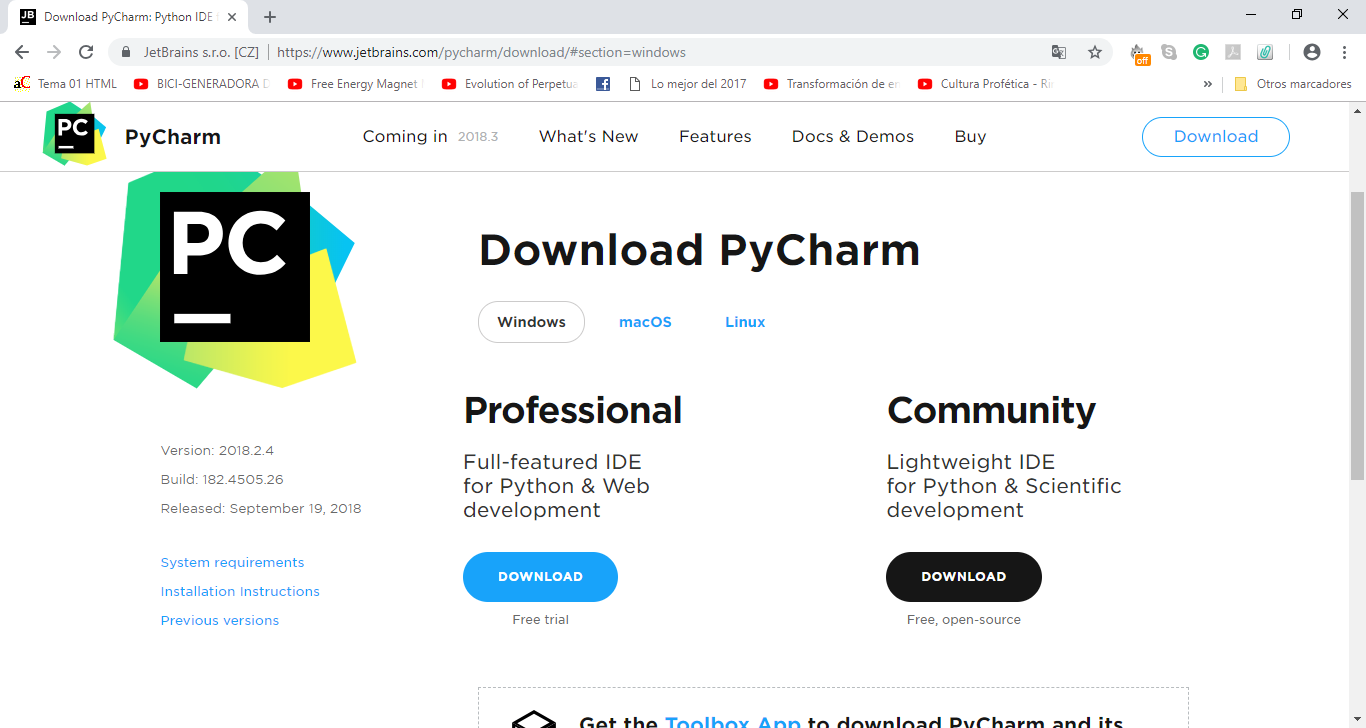Image resolution: width=1366 pixels, height=728 pixels.
Task: Open the Chrome profile avatar icon
Action: [1312, 52]
